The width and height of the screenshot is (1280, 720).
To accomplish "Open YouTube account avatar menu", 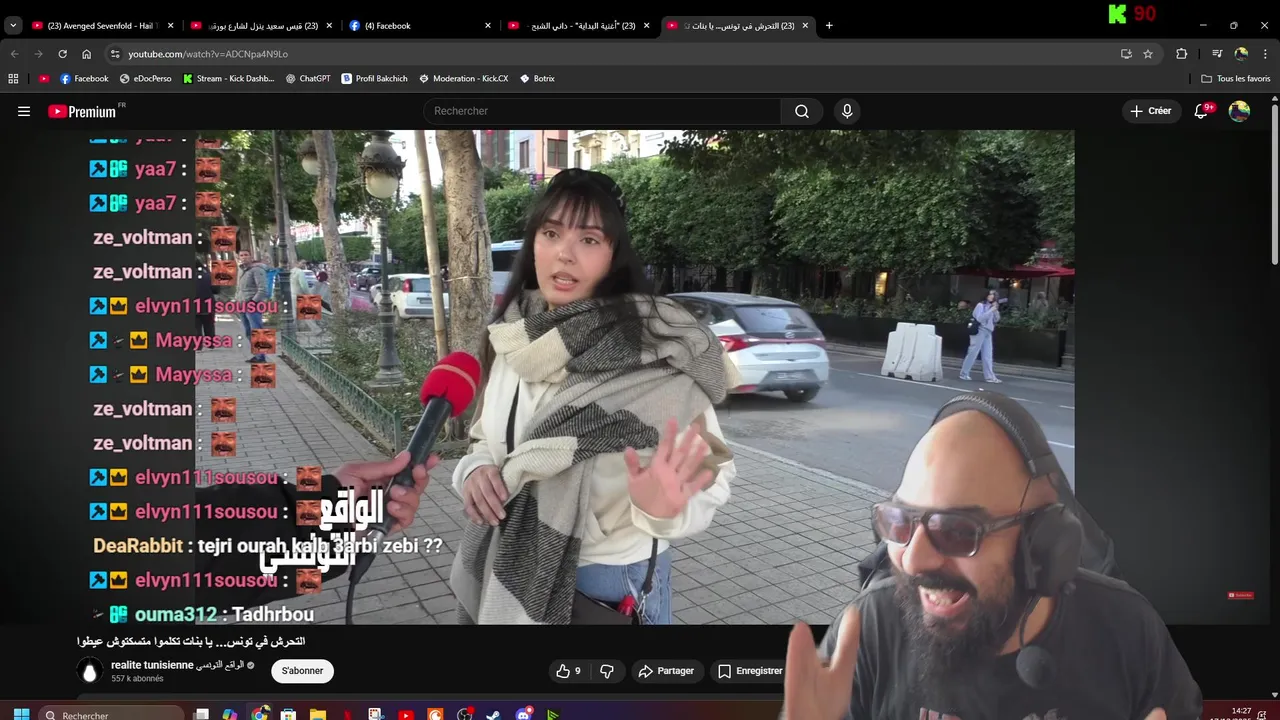I will click(x=1239, y=111).
